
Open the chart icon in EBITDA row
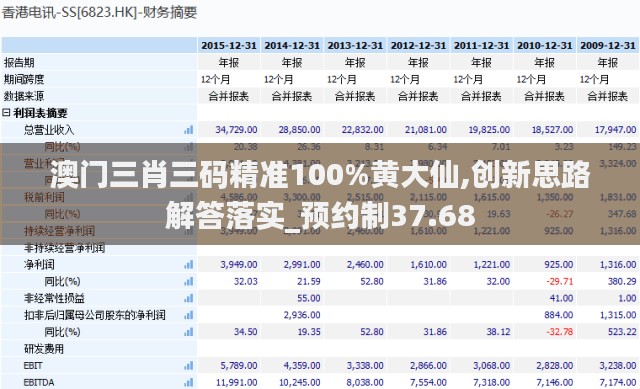click(189, 382)
